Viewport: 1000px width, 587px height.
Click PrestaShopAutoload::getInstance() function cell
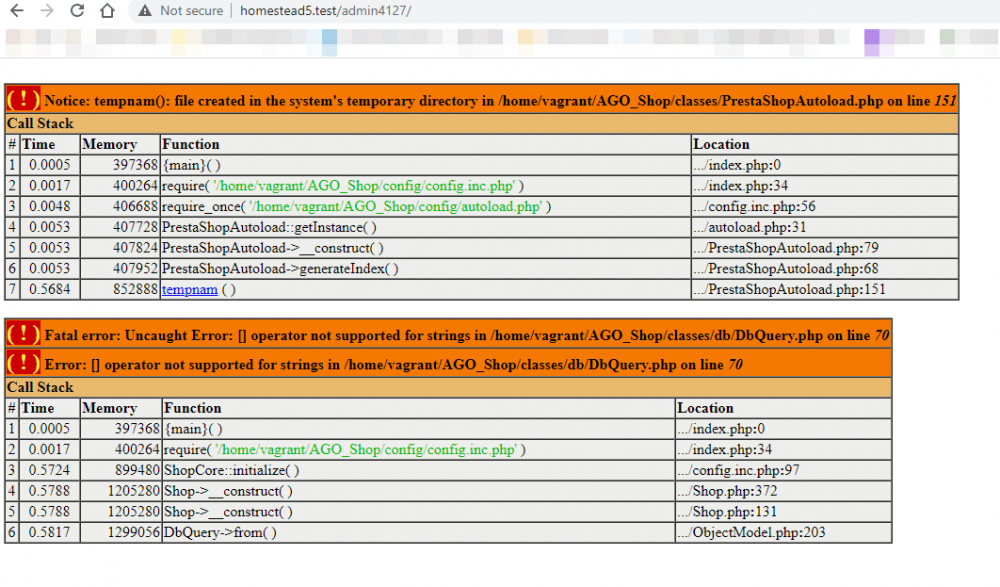[425, 227]
